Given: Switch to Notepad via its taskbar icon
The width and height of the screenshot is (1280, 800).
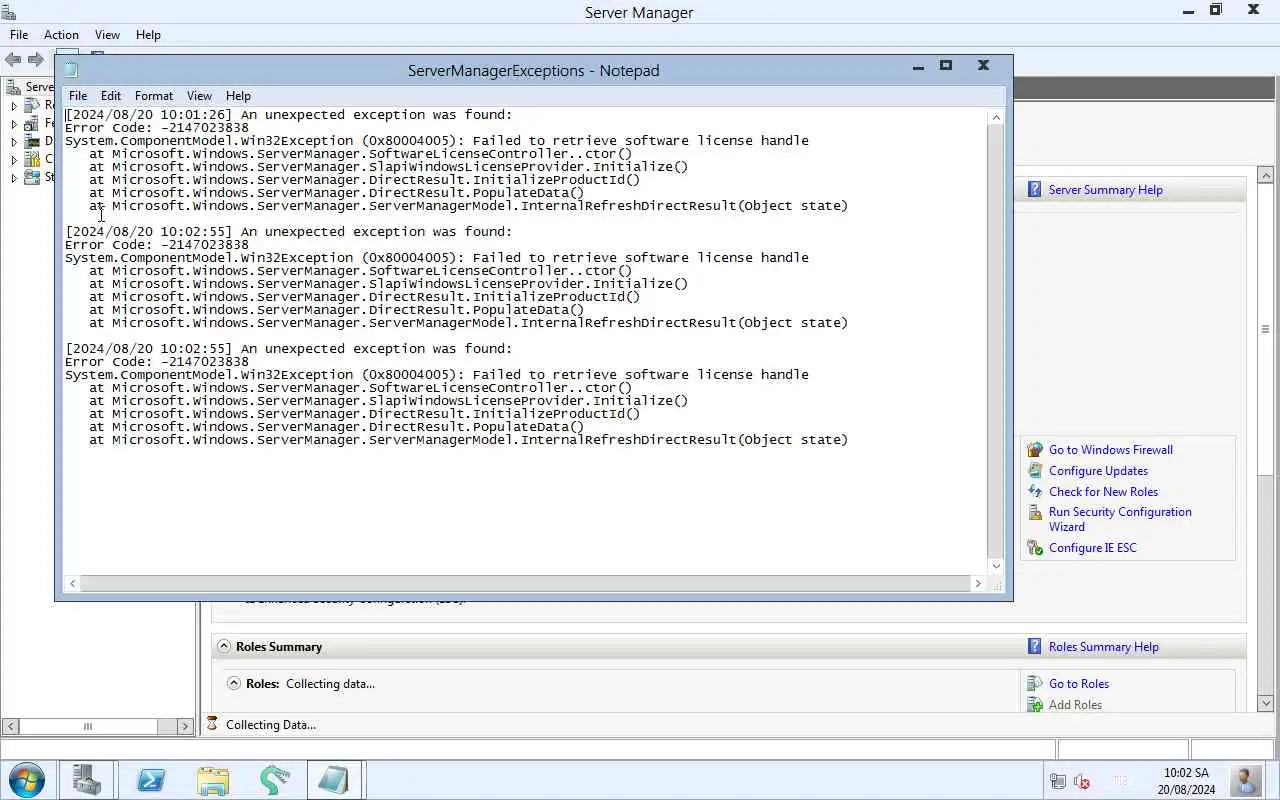Looking at the screenshot, I should 334,779.
